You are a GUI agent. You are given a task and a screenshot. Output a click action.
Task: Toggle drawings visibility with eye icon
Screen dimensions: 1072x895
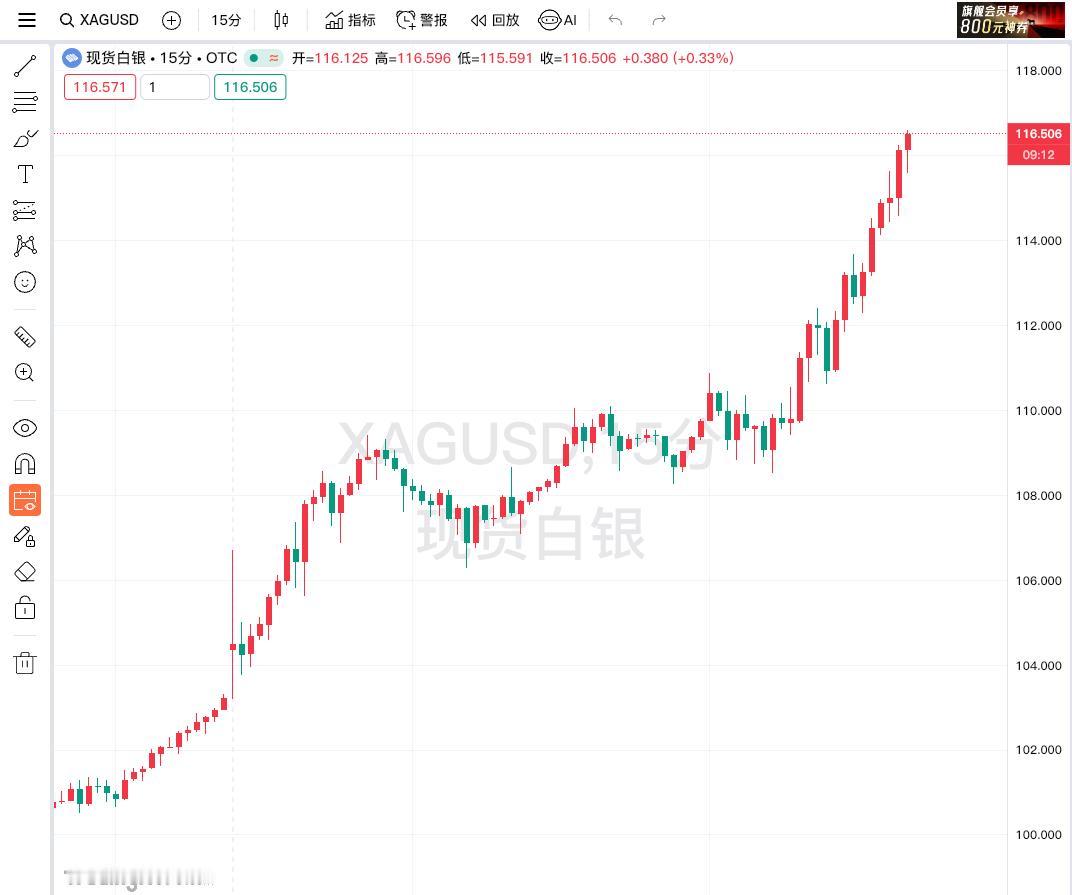point(25,428)
